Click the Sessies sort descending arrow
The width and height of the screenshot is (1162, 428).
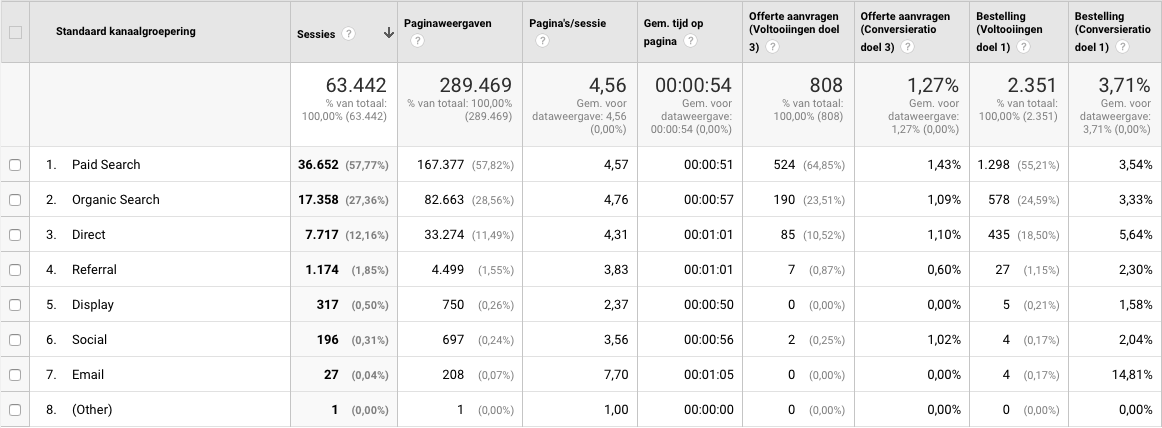(387, 33)
